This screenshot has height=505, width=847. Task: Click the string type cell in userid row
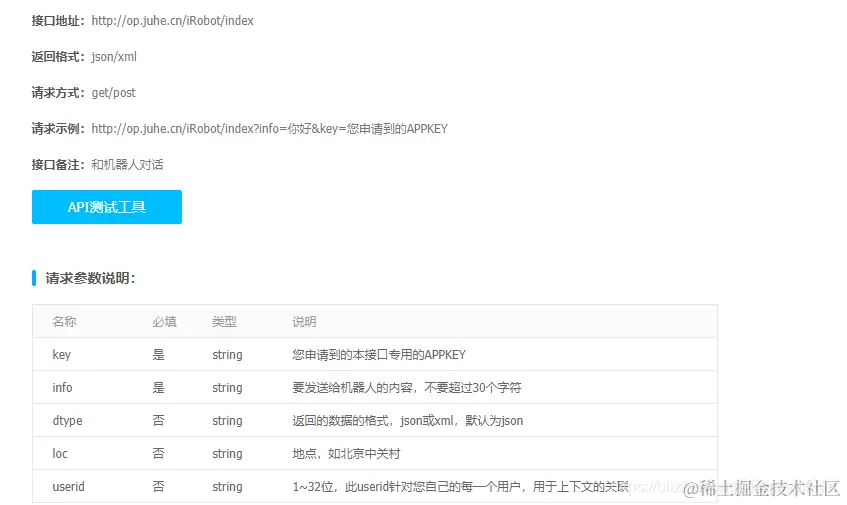[x=227, y=487]
